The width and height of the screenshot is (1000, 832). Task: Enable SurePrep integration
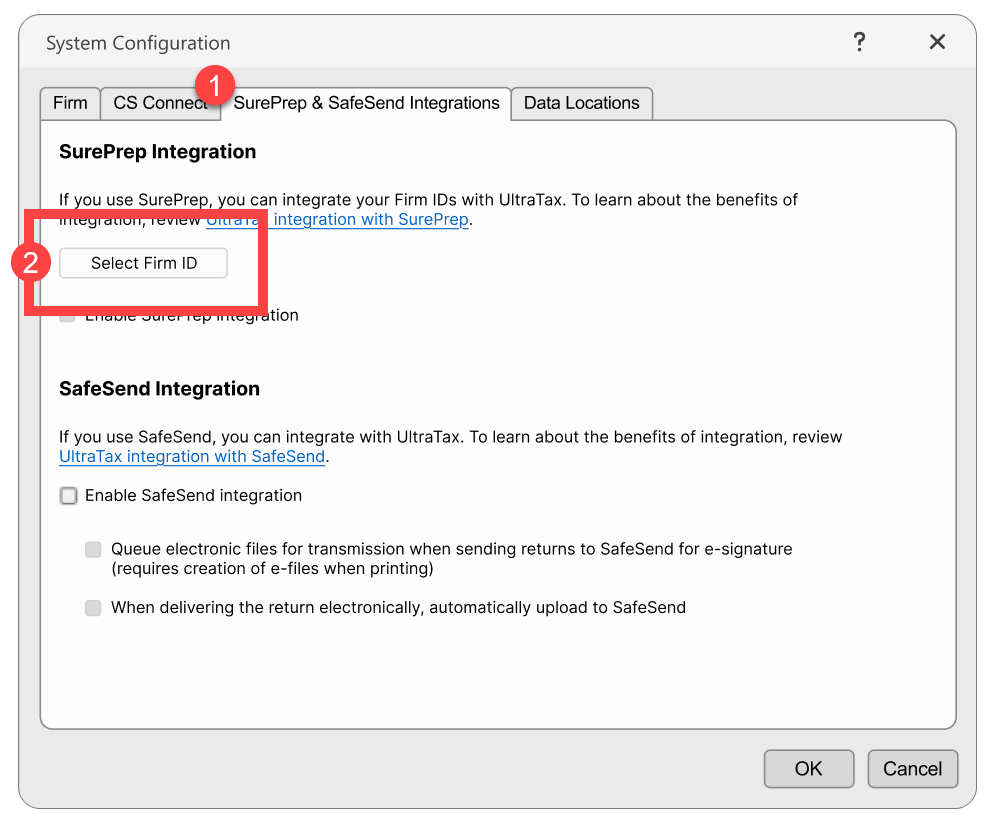66,315
